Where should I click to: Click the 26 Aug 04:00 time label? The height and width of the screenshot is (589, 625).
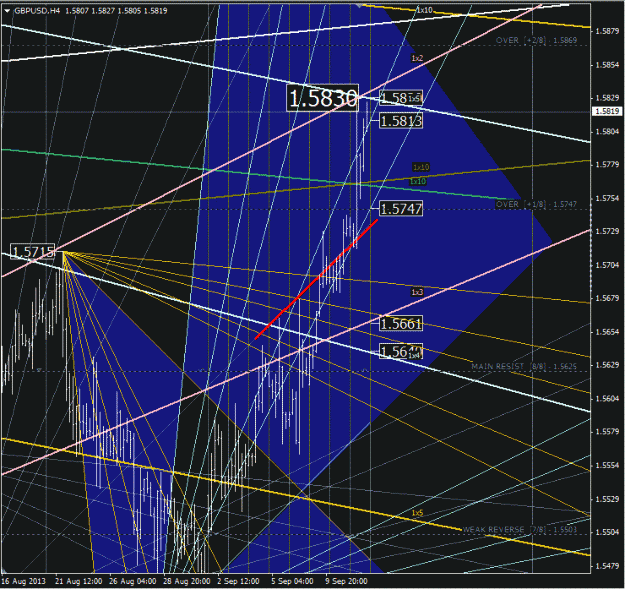(132, 581)
